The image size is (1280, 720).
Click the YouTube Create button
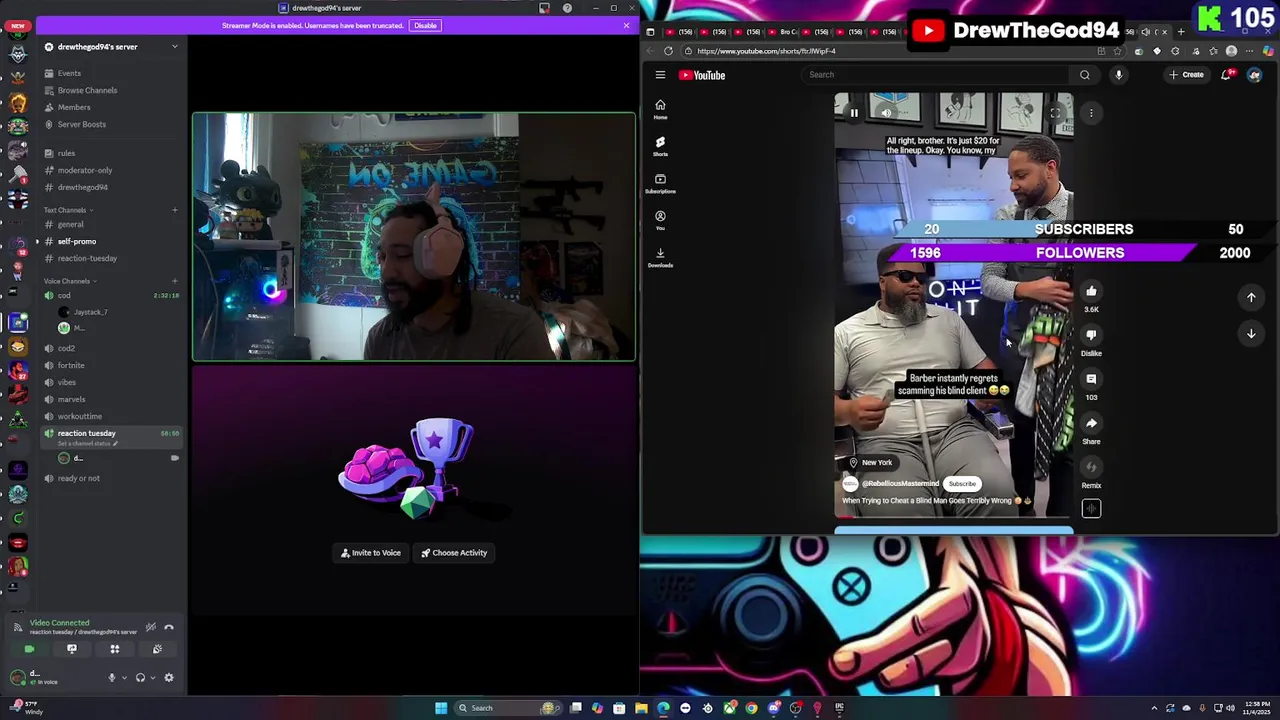(x=1187, y=75)
